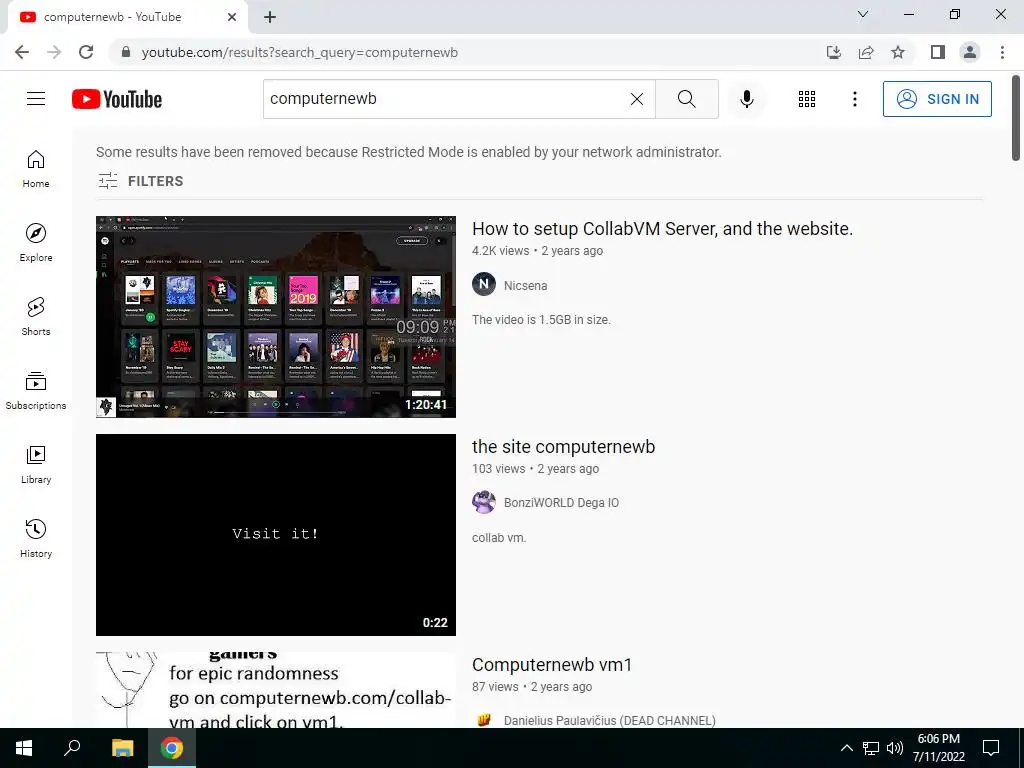Viewport: 1024px width, 768px height.
Task: Open Chrome profile avatar
Action: pyautogui.click(x=970, y=52)
